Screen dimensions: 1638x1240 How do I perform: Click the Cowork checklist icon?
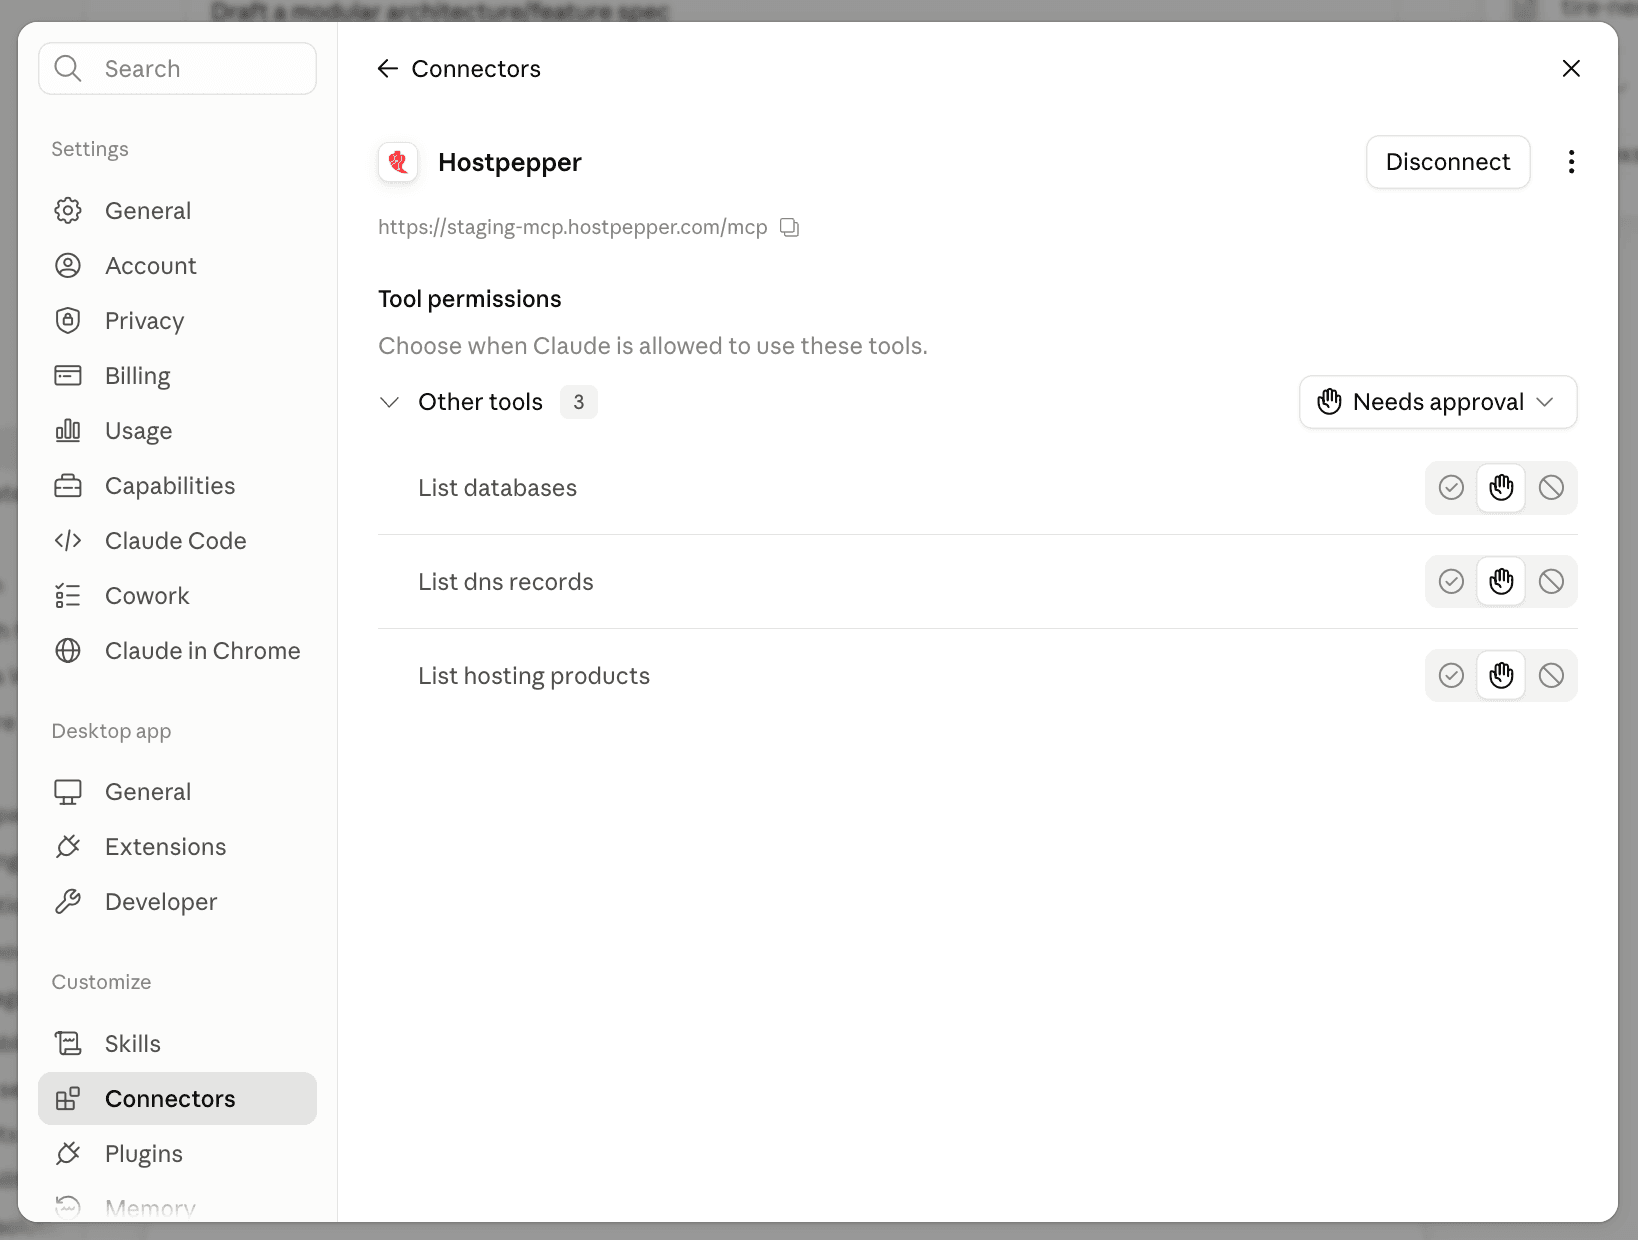(x=68, y=596)
